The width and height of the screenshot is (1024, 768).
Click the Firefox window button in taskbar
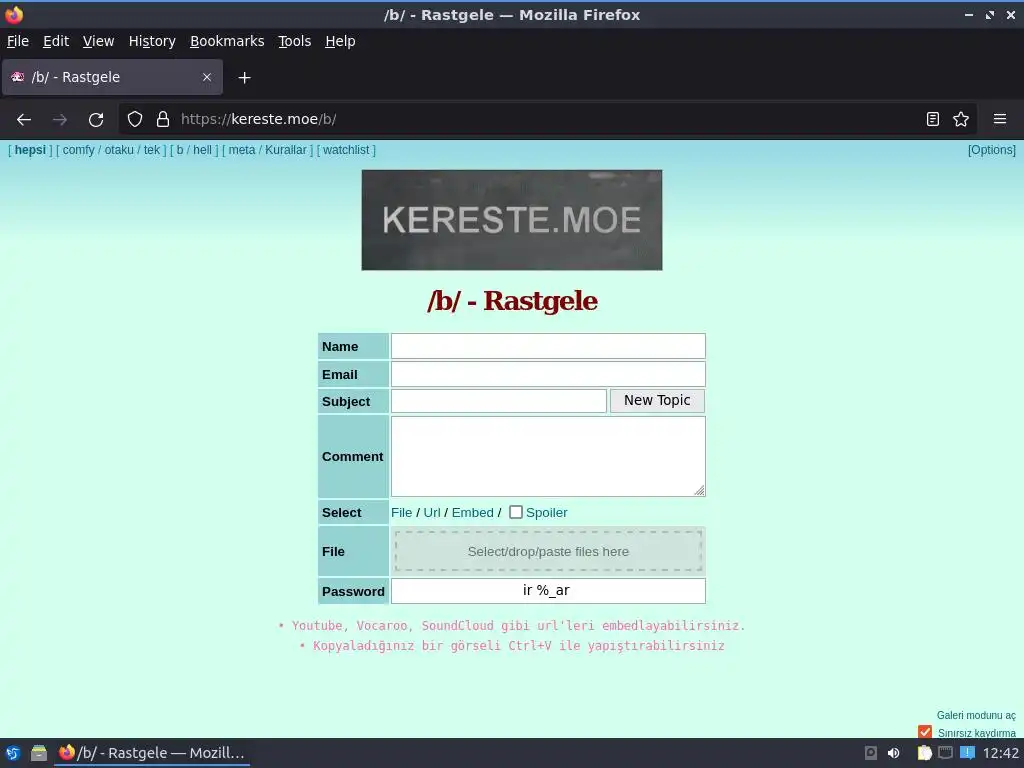pos(152,753)
